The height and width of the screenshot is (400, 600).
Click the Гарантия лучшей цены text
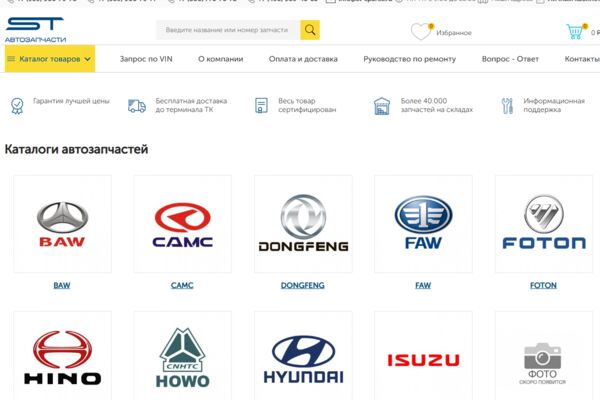point(71,101)
